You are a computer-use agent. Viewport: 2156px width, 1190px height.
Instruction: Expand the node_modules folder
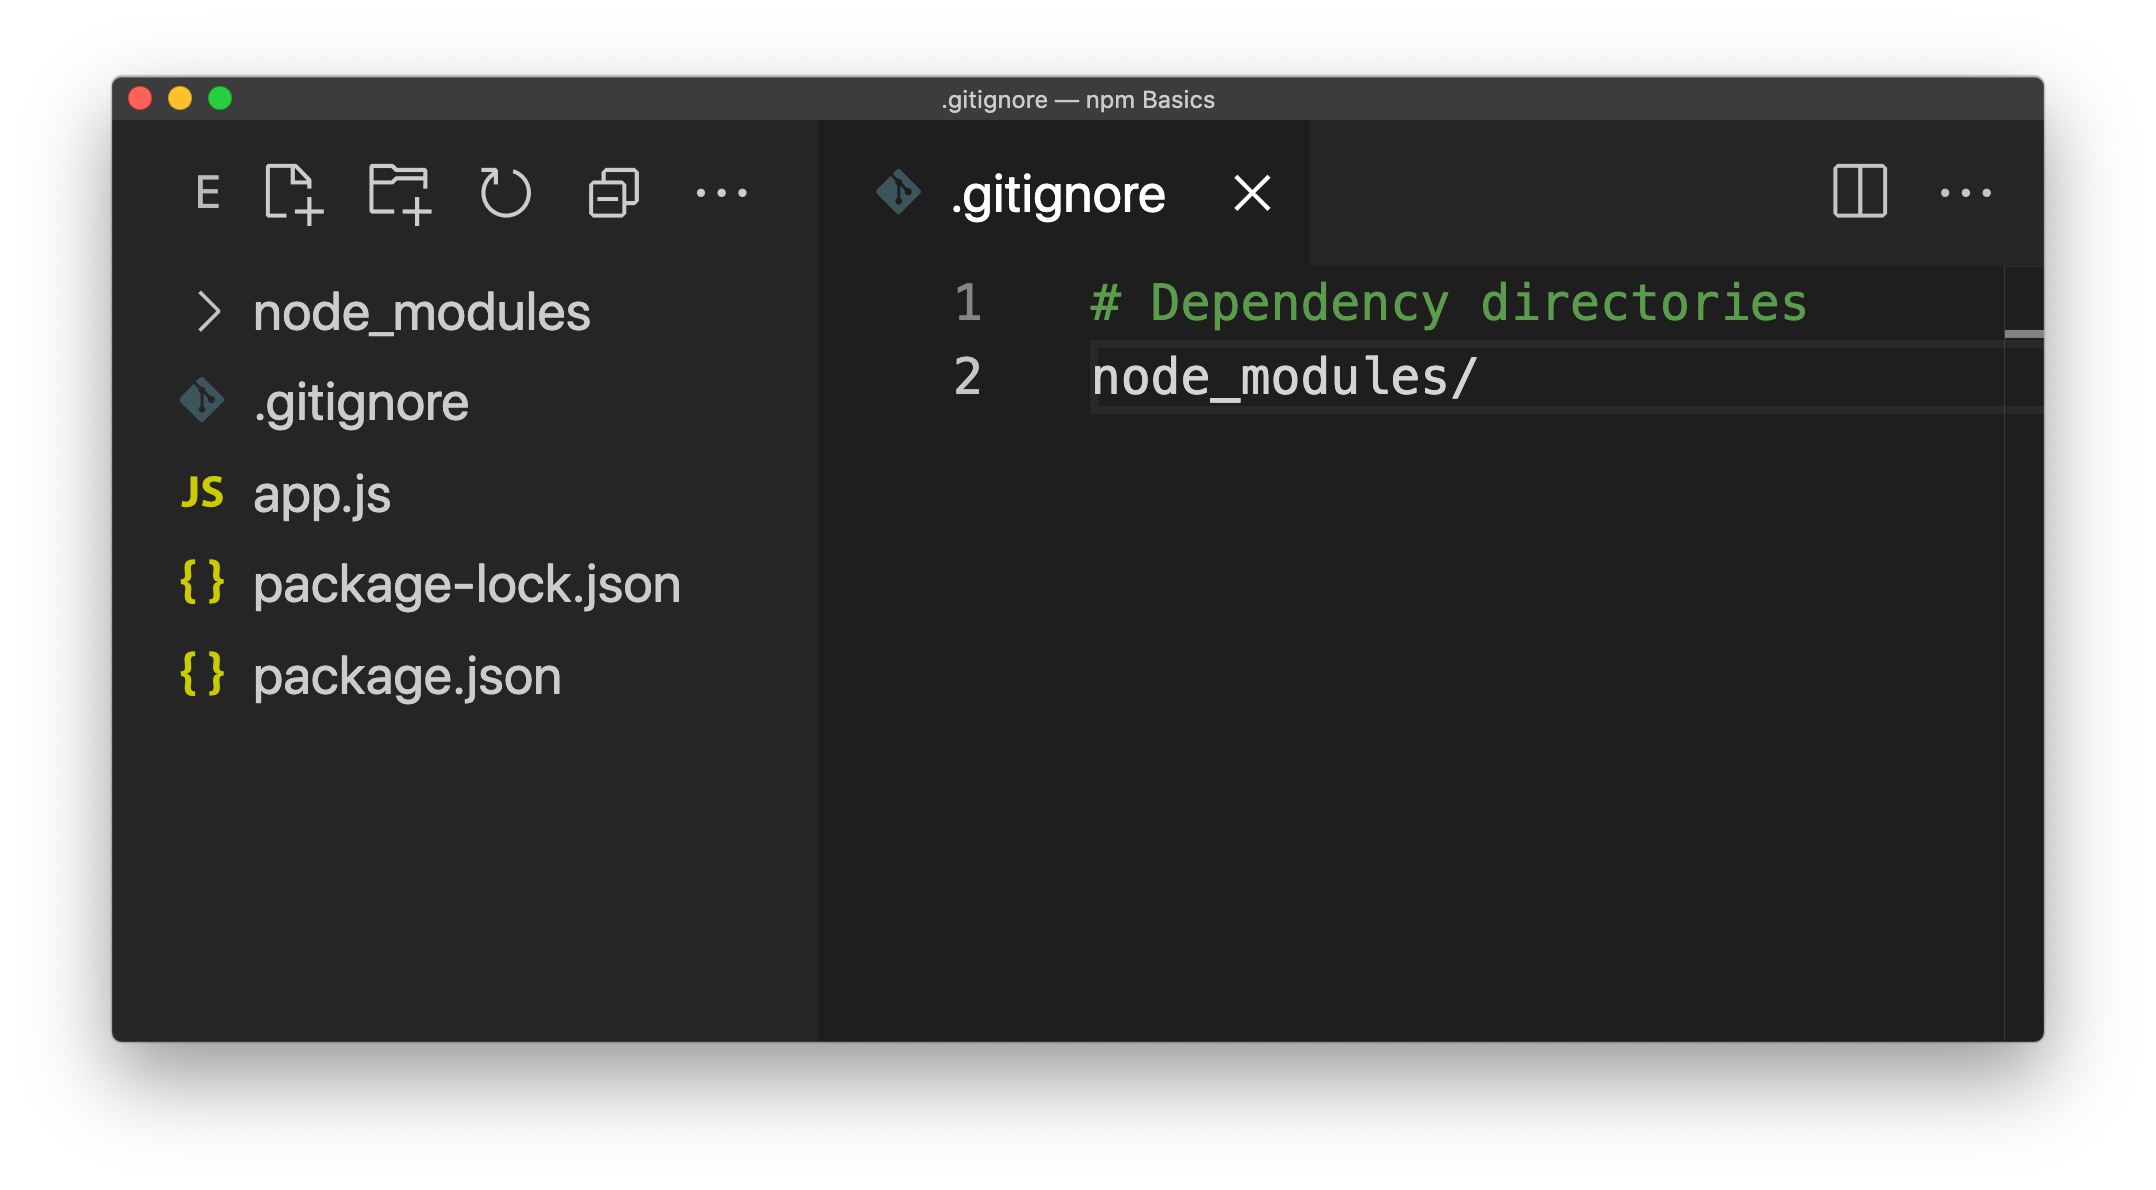211,311
